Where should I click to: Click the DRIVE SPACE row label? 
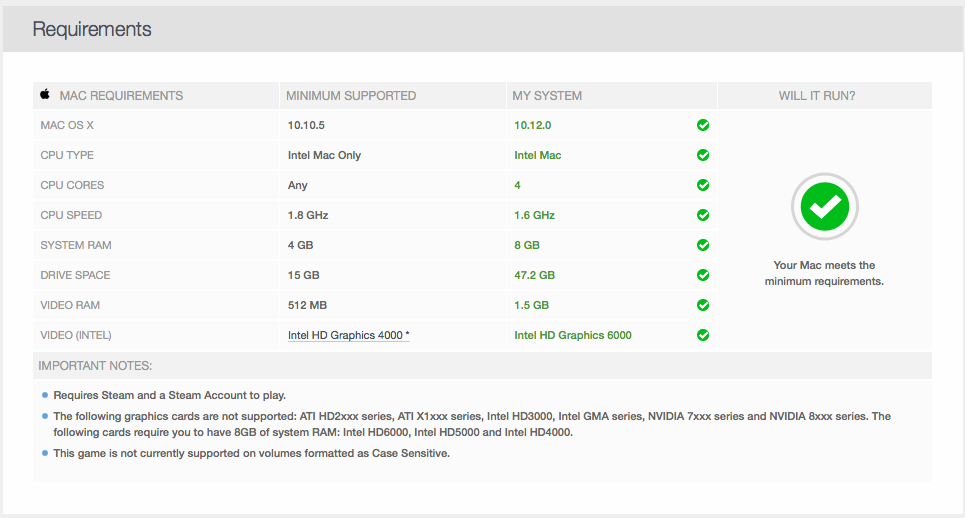pyautogui.click(x=75, y=275)
